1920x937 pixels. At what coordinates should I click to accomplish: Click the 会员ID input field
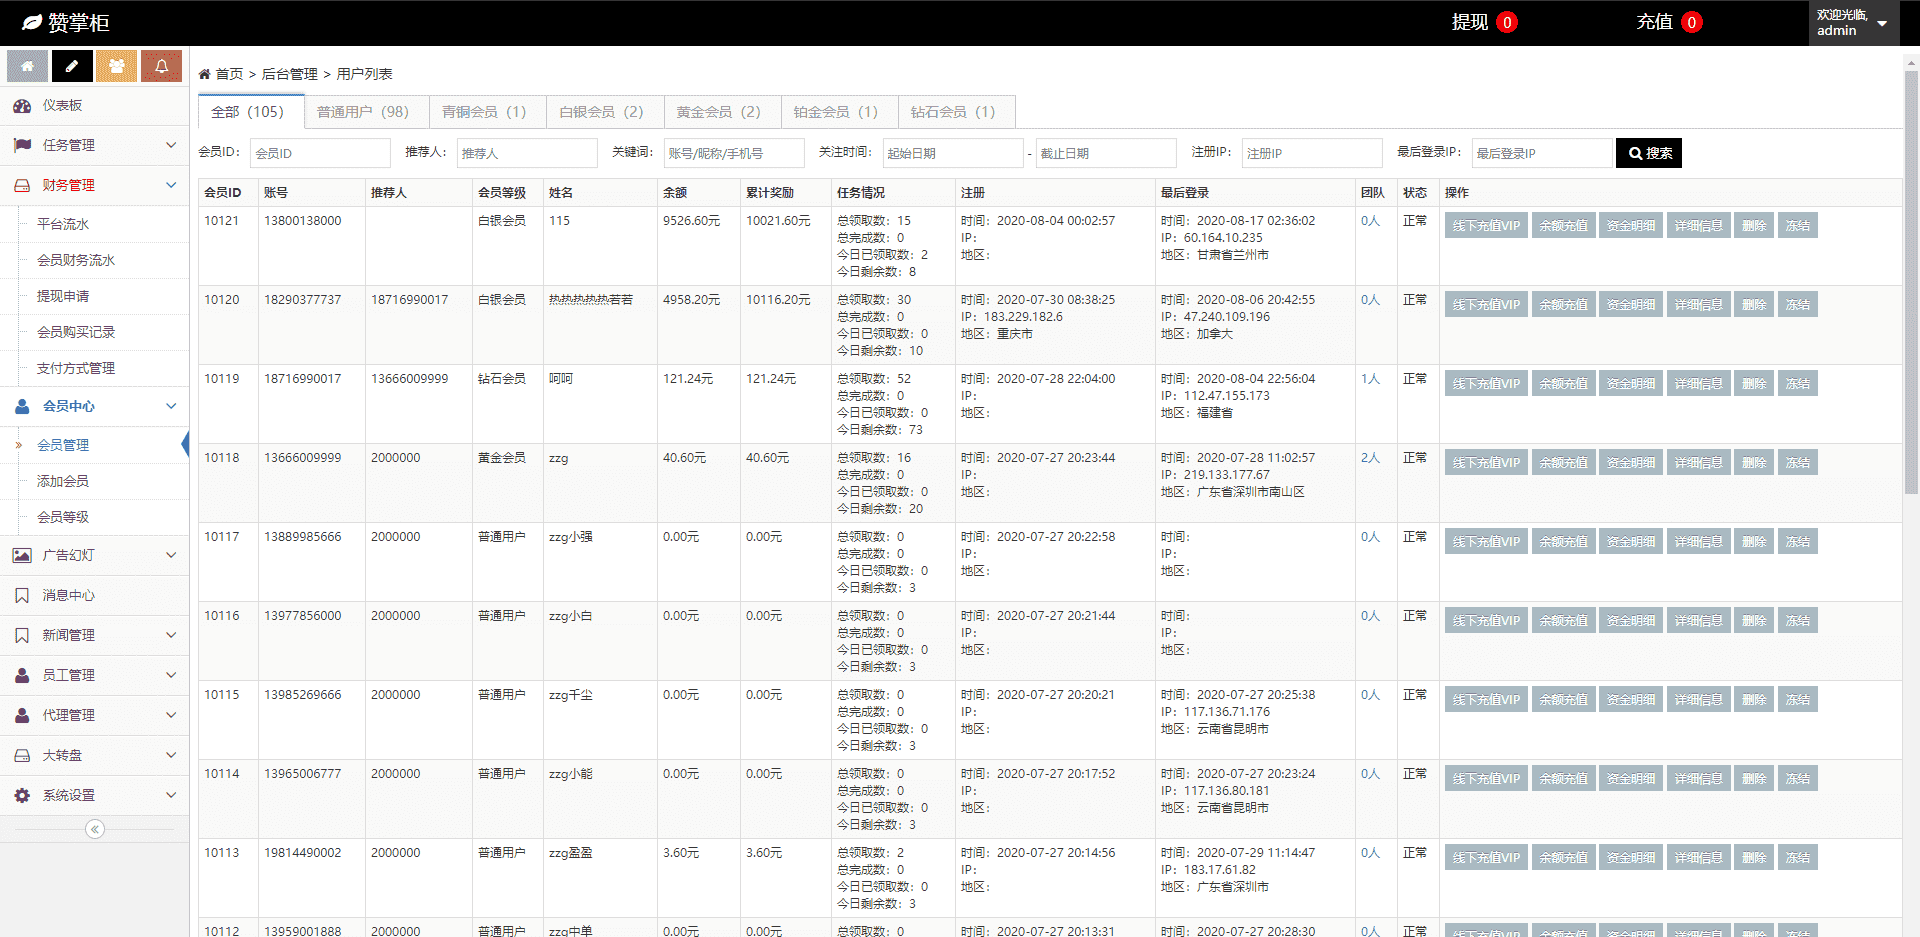coord(320,153)
